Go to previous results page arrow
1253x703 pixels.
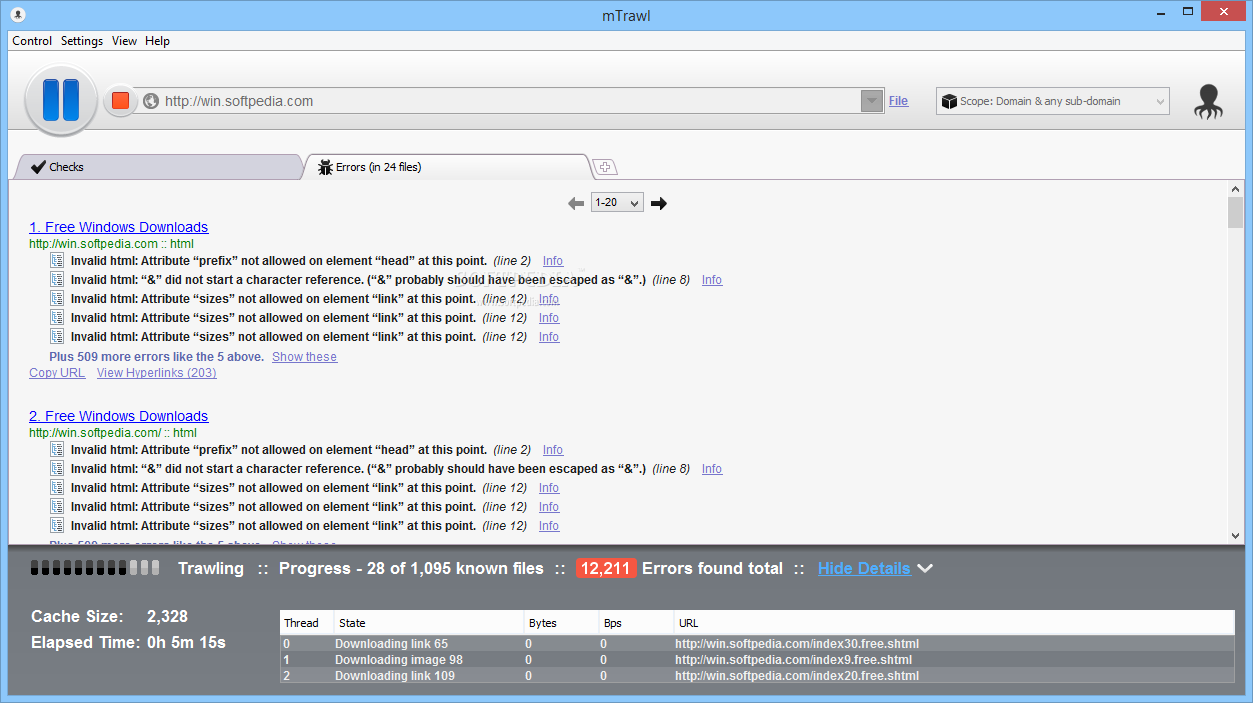pyautogui.click(x=576, y=203)
